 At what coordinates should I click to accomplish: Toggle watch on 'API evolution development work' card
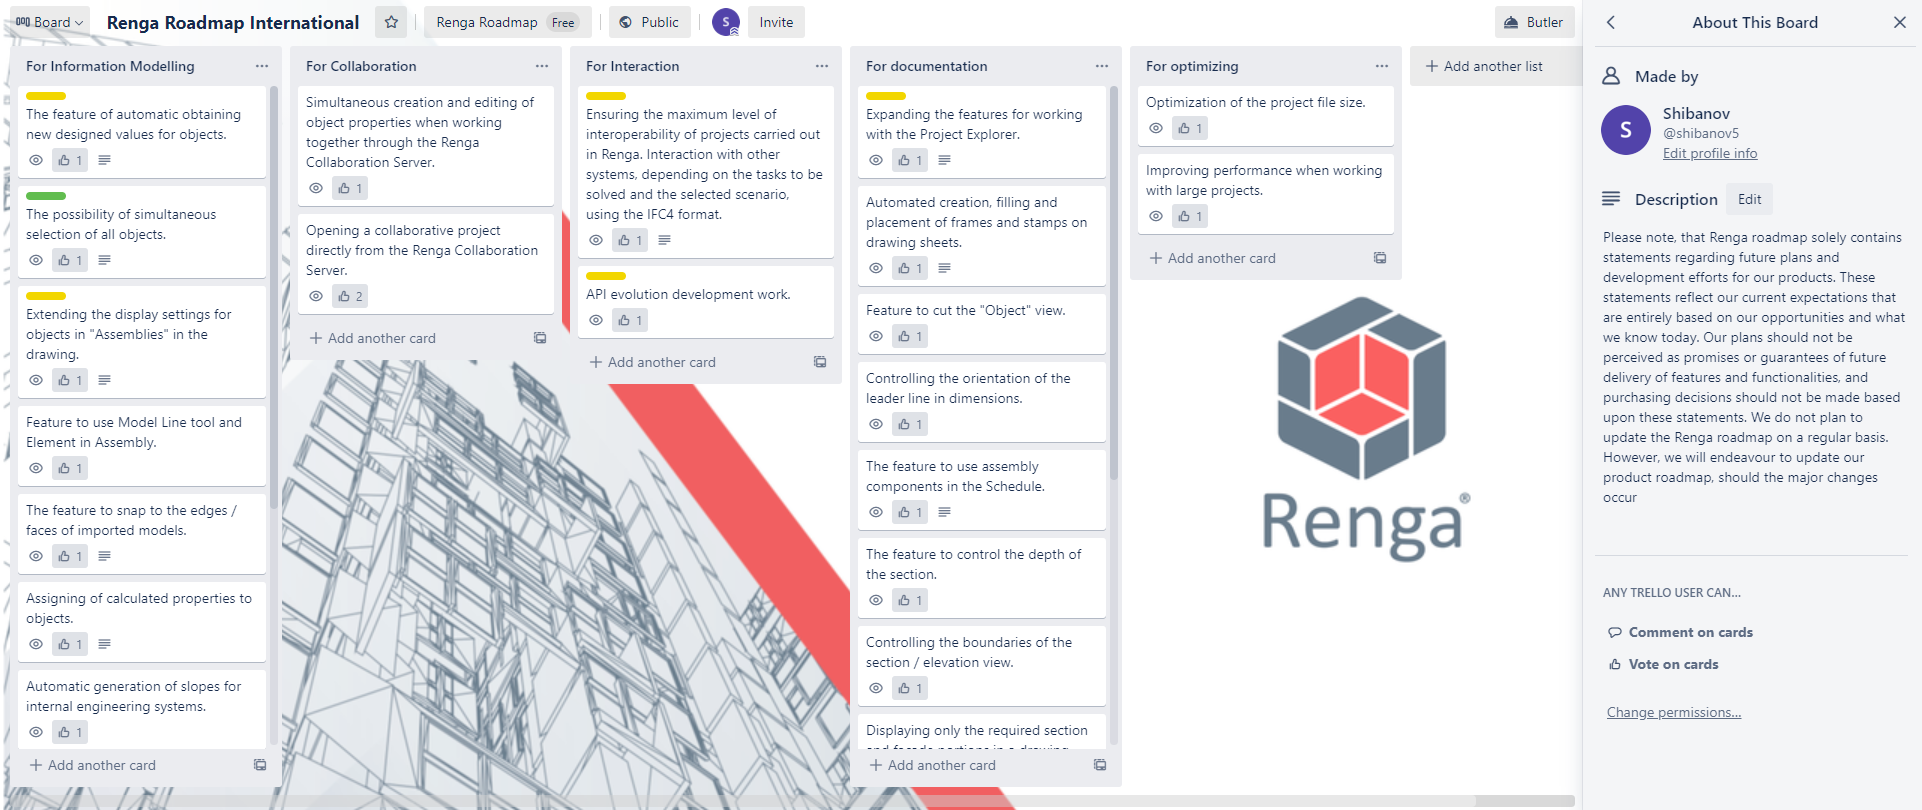pyautogui.click(x=596, y=320)
